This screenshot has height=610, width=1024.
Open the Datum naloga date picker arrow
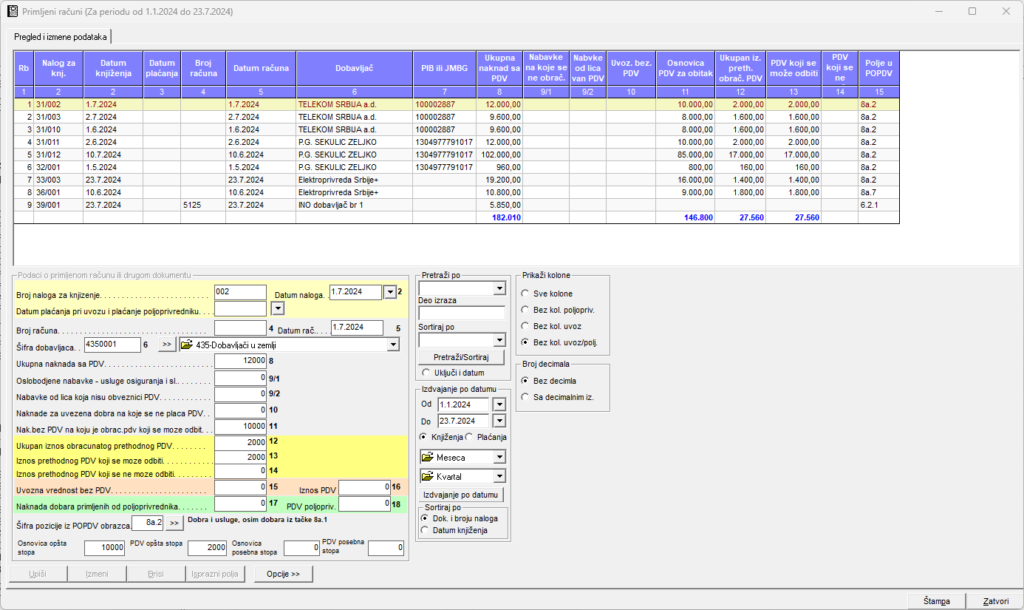[x=389, y=293]
